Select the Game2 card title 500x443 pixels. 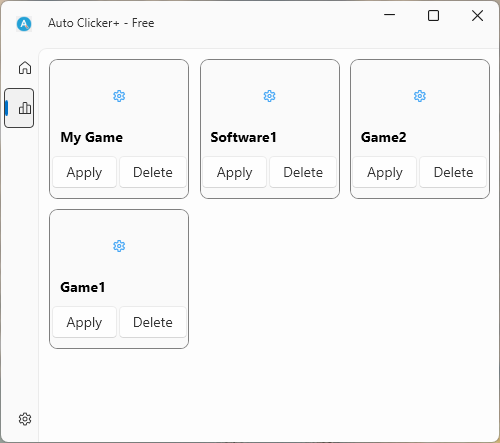point(383,137)
